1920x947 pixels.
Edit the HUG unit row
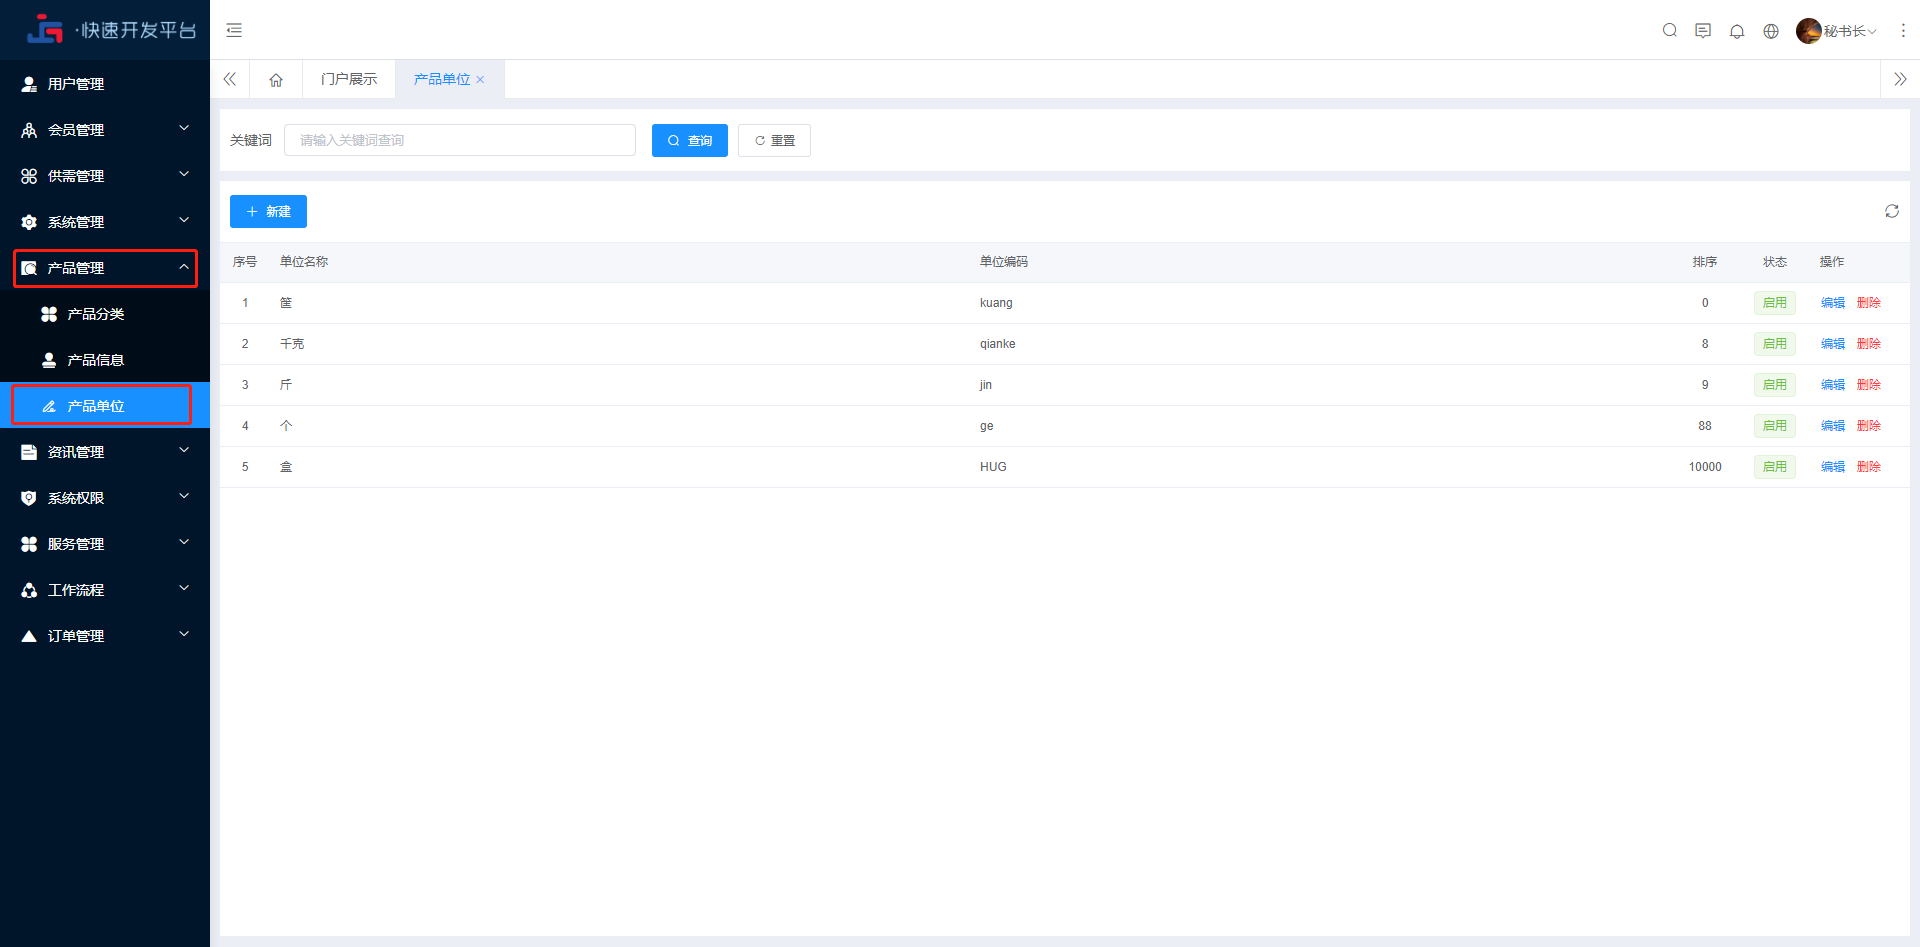pos(1833,467)
